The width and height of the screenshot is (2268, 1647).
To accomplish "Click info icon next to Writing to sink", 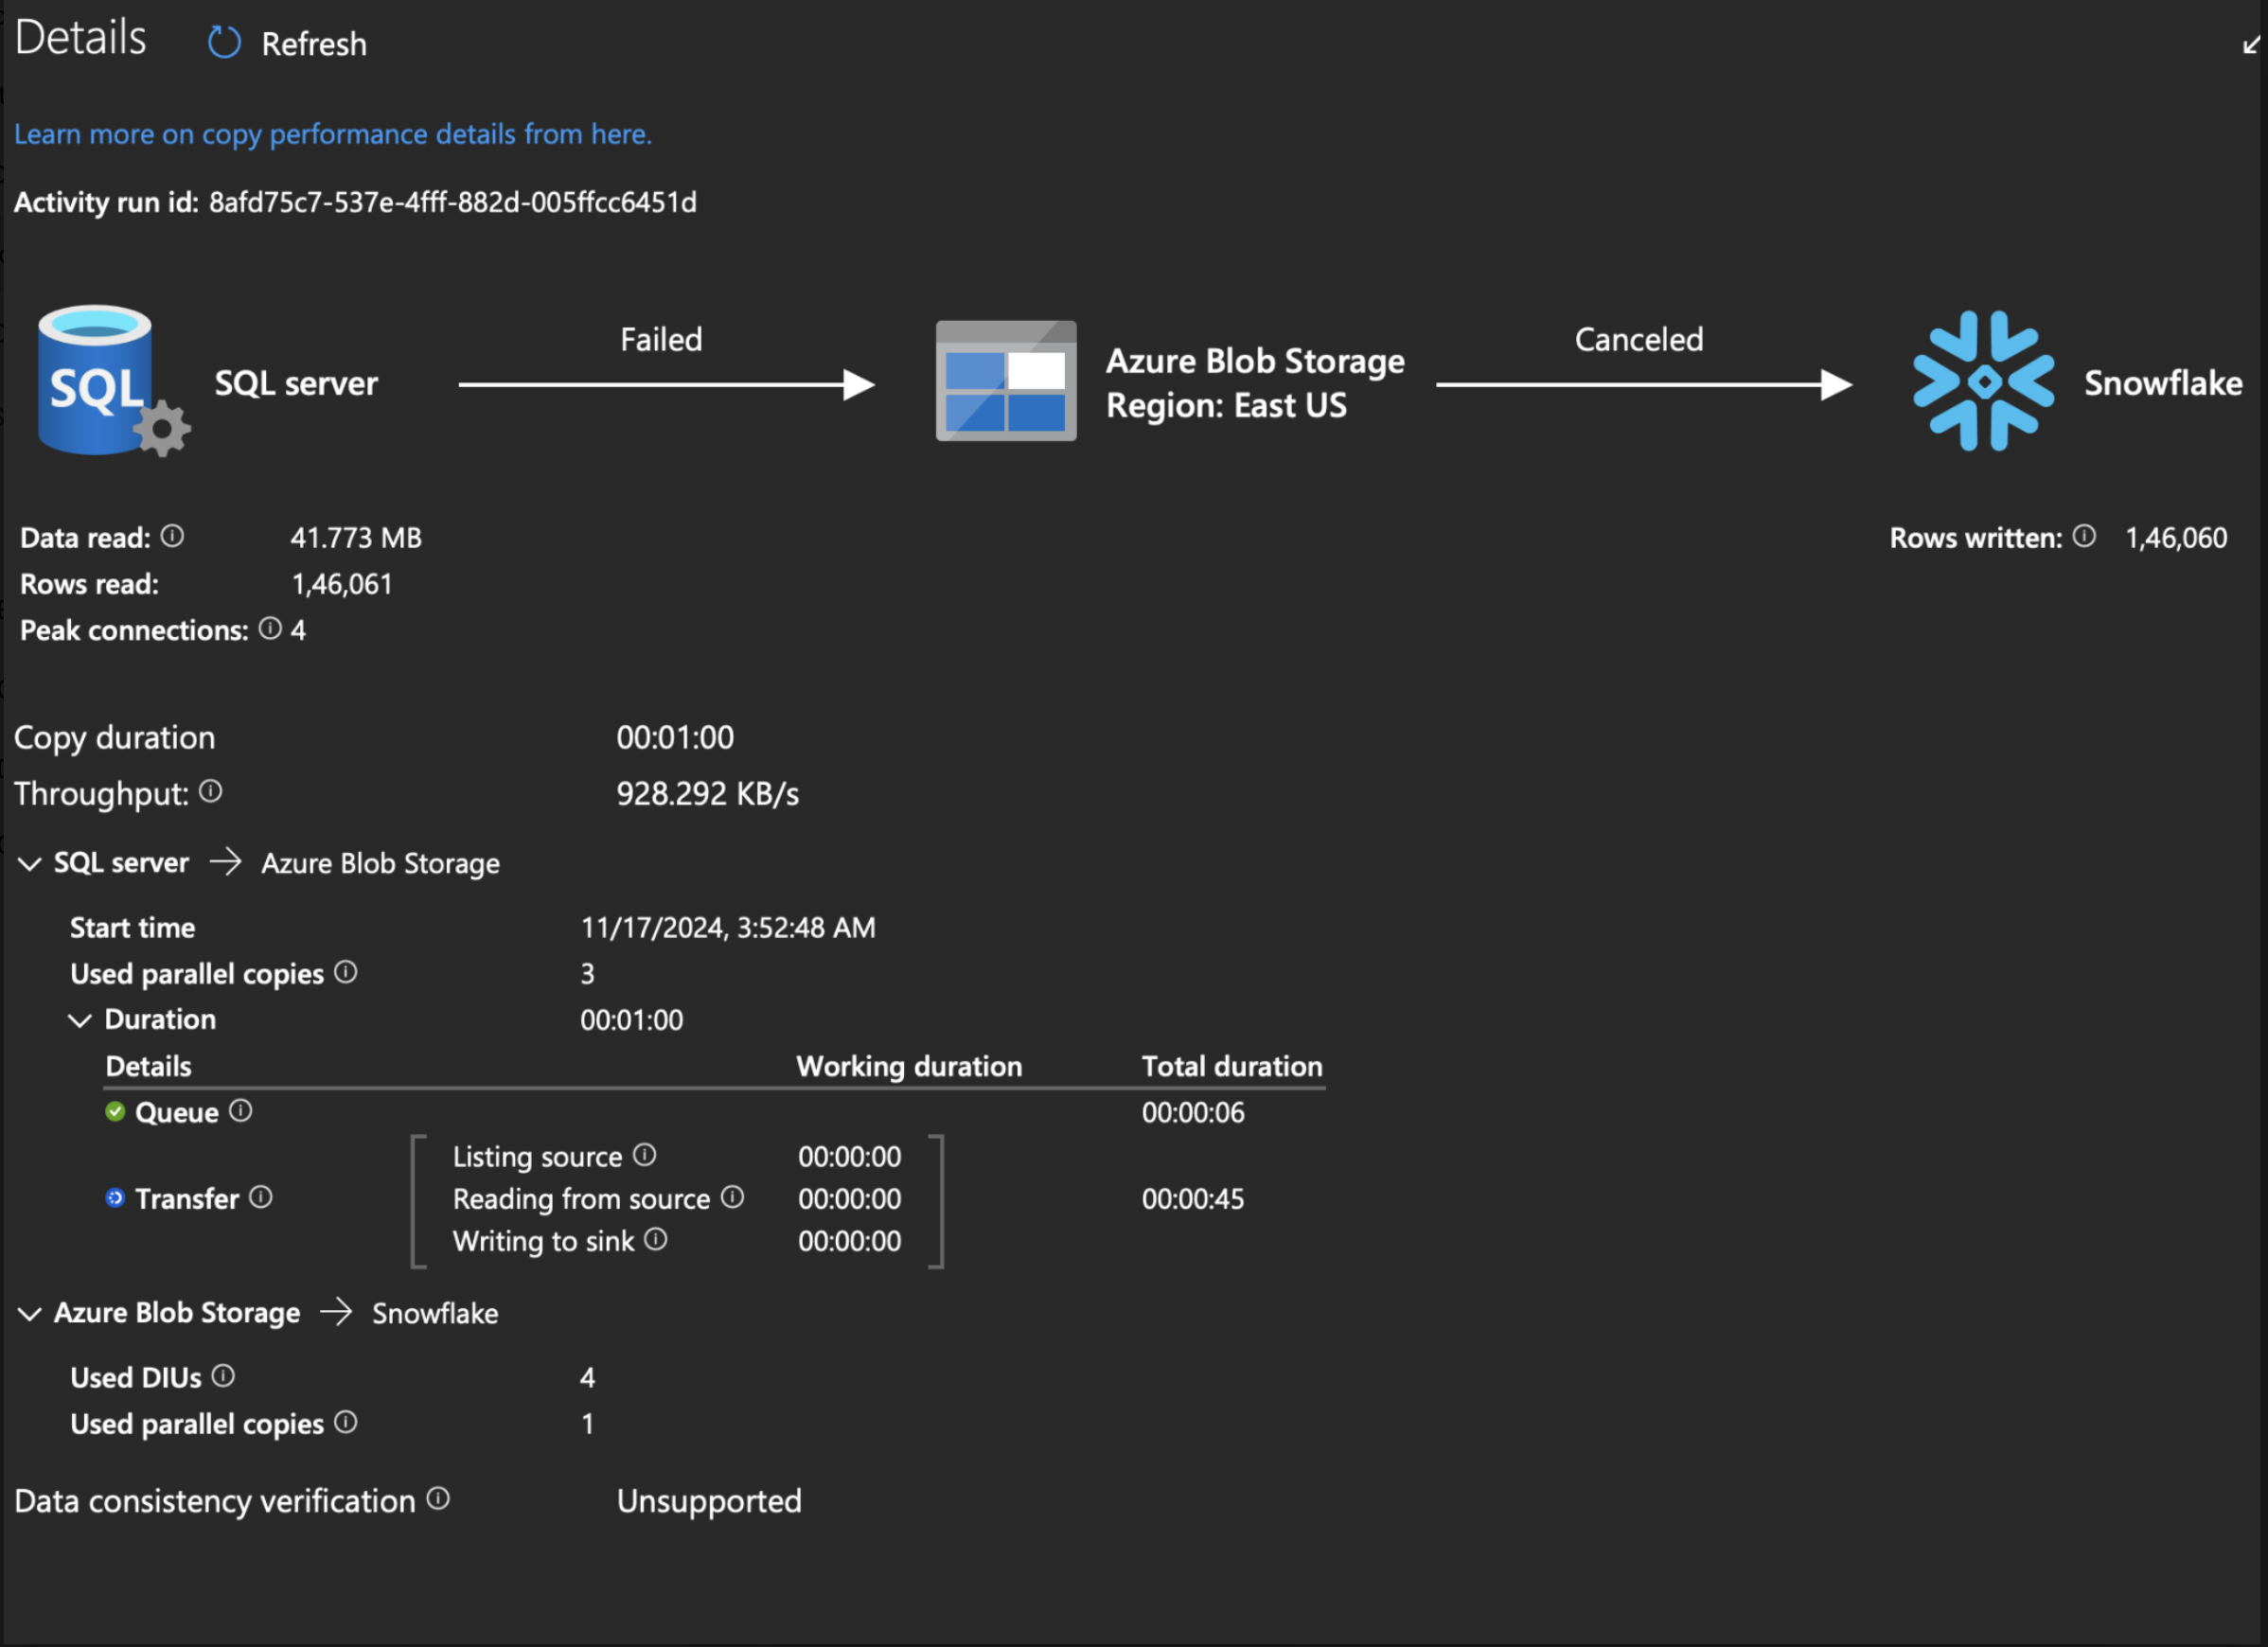I will click(656, 1239).
